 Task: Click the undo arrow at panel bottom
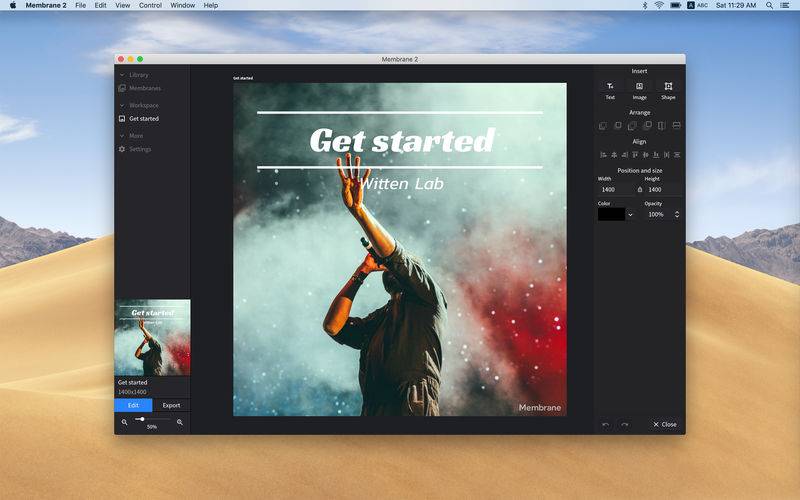pyautogui.click(x=606, y=424)
